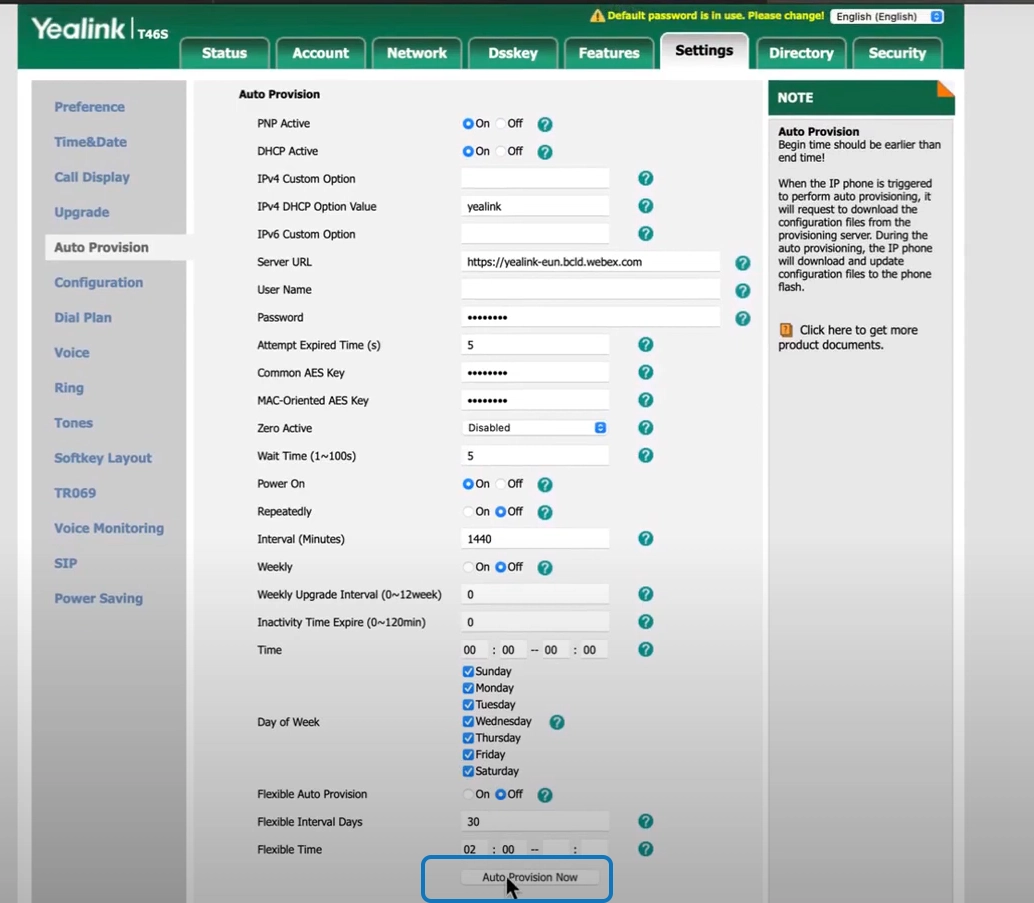Open help icon for PNP Active
Screen dimensions: 1034x903
click(x=545, y=124)
